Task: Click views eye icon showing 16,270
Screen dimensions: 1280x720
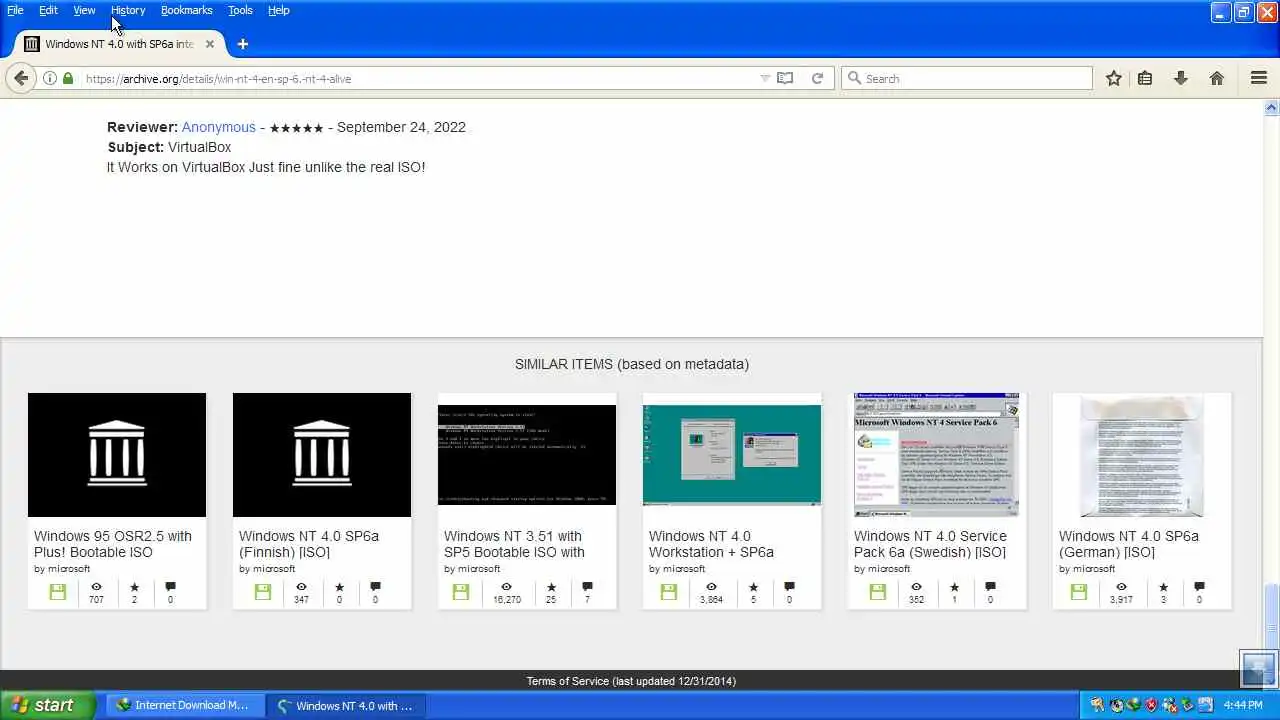Action: 506,587
